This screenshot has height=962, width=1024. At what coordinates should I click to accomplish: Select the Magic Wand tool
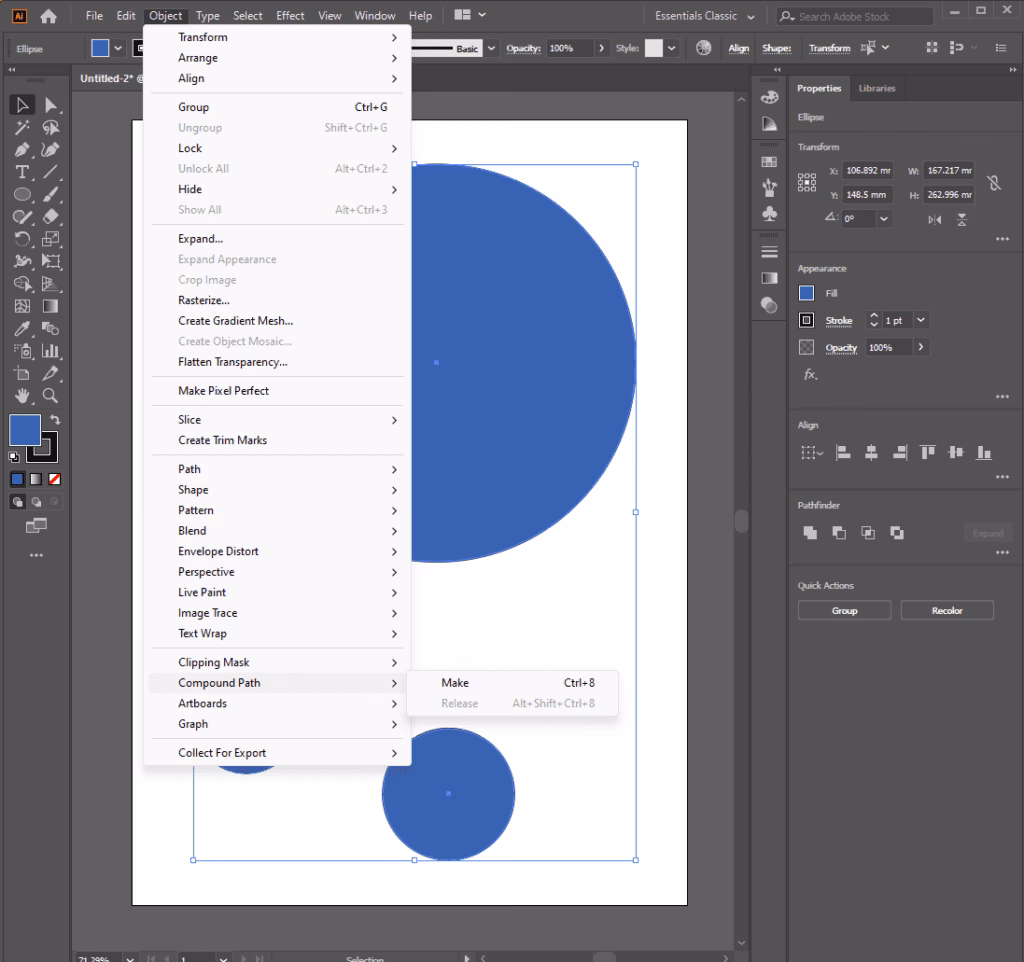[x=22, y=128]
